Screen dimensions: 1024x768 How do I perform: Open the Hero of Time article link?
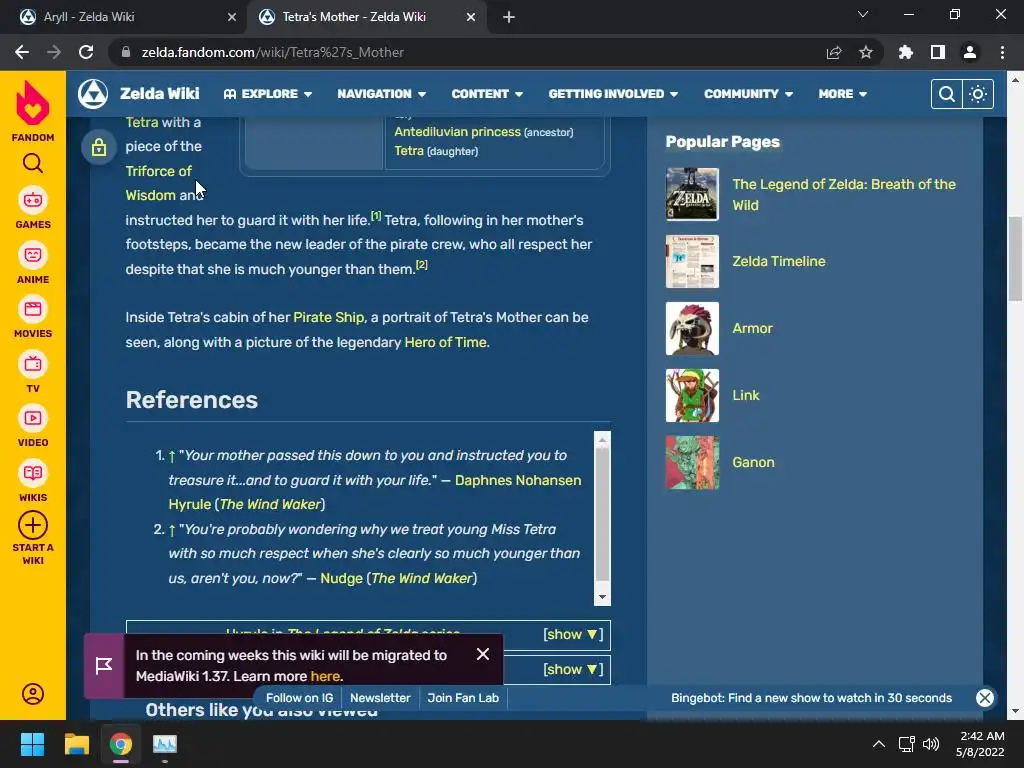click(445, 342)
